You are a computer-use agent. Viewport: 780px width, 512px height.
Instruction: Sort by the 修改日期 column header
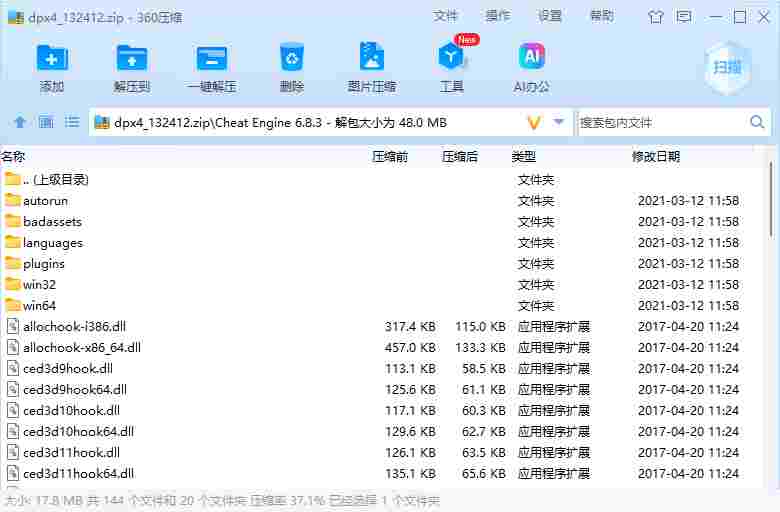[656, 157]
